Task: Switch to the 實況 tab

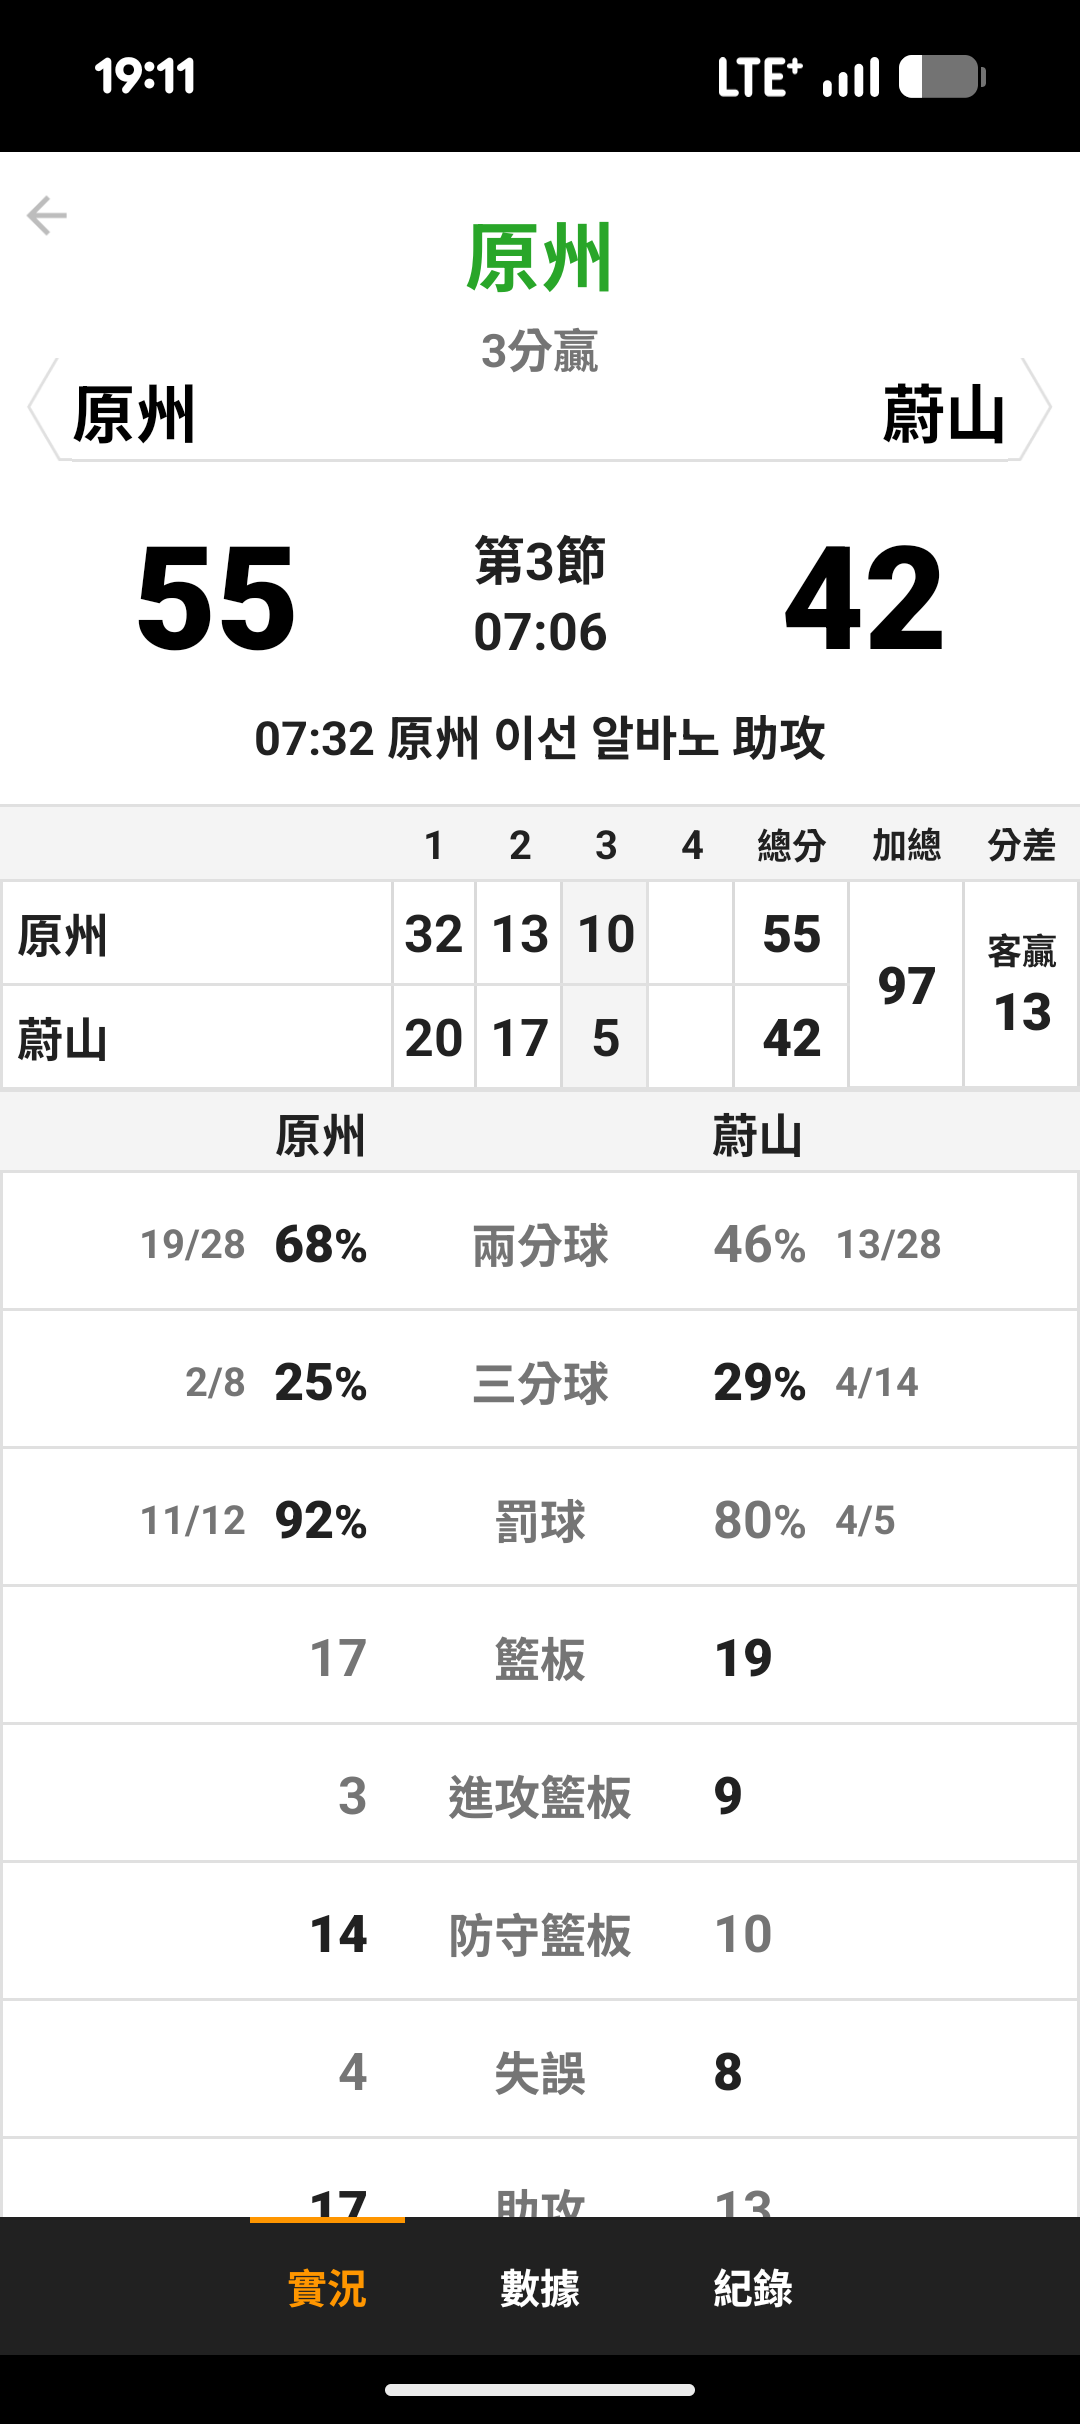Action: [327, 2288]
